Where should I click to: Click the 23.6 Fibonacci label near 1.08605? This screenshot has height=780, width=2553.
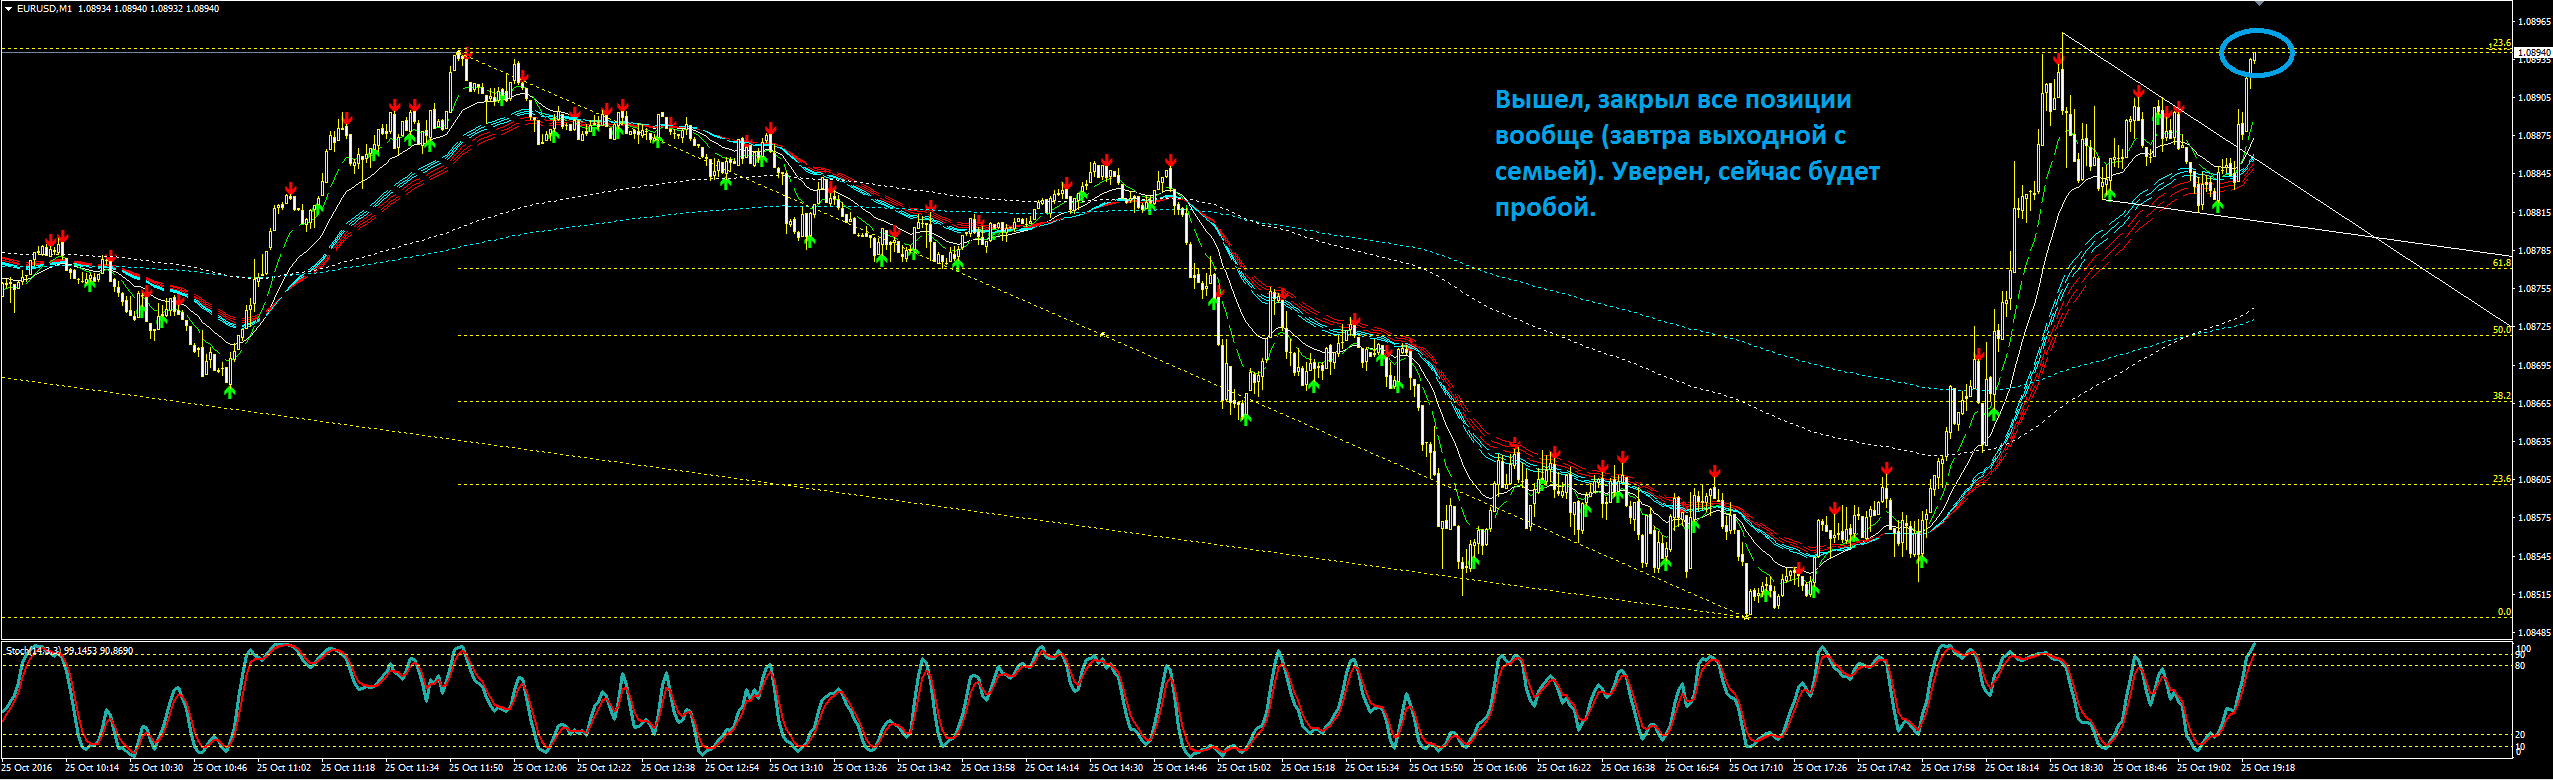[2501, 479]
